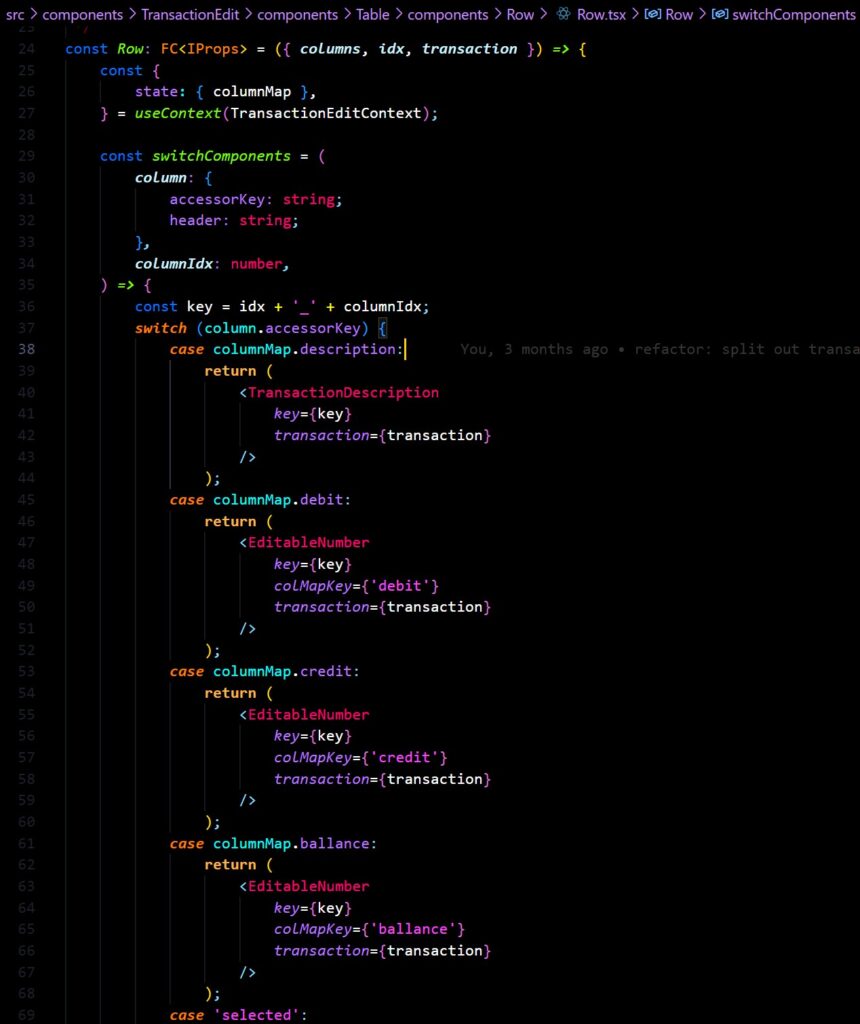
Task: Click colMapKey={'ballance'} prop
Action: [x=370, y=929]
